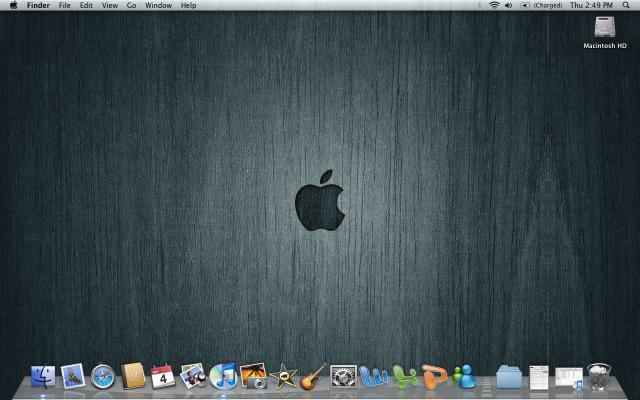
Task: Launch Microsoft PowerPoint from the Dock
Action: click(x=434, y=376)
